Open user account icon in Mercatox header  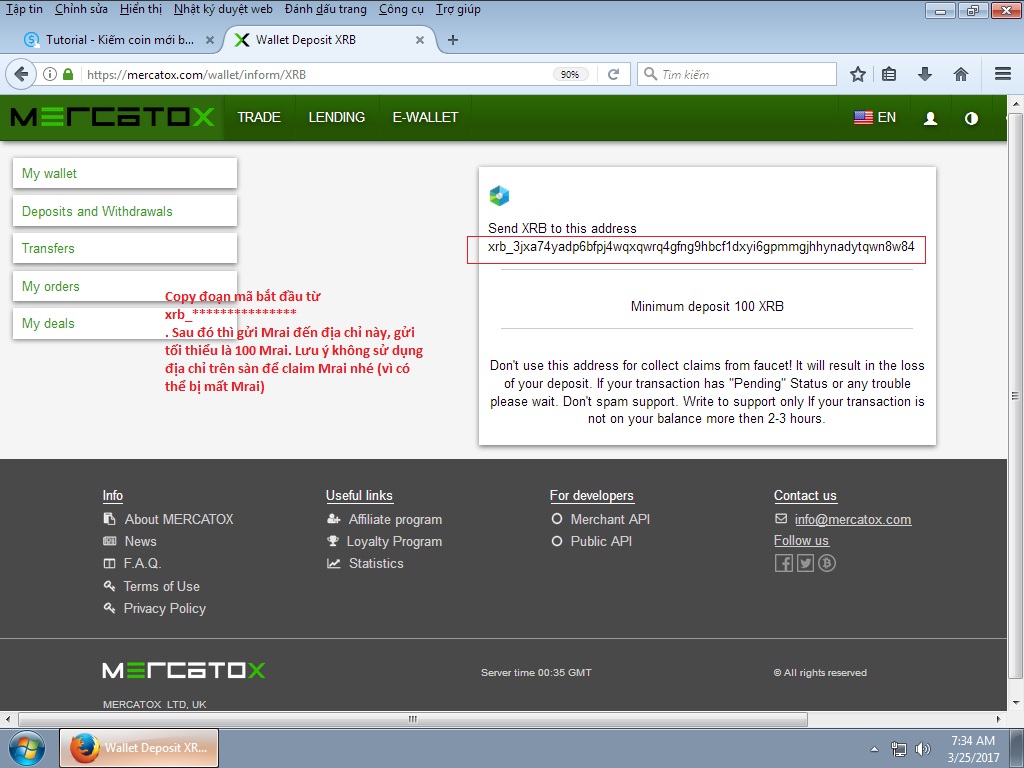(930, 118)
